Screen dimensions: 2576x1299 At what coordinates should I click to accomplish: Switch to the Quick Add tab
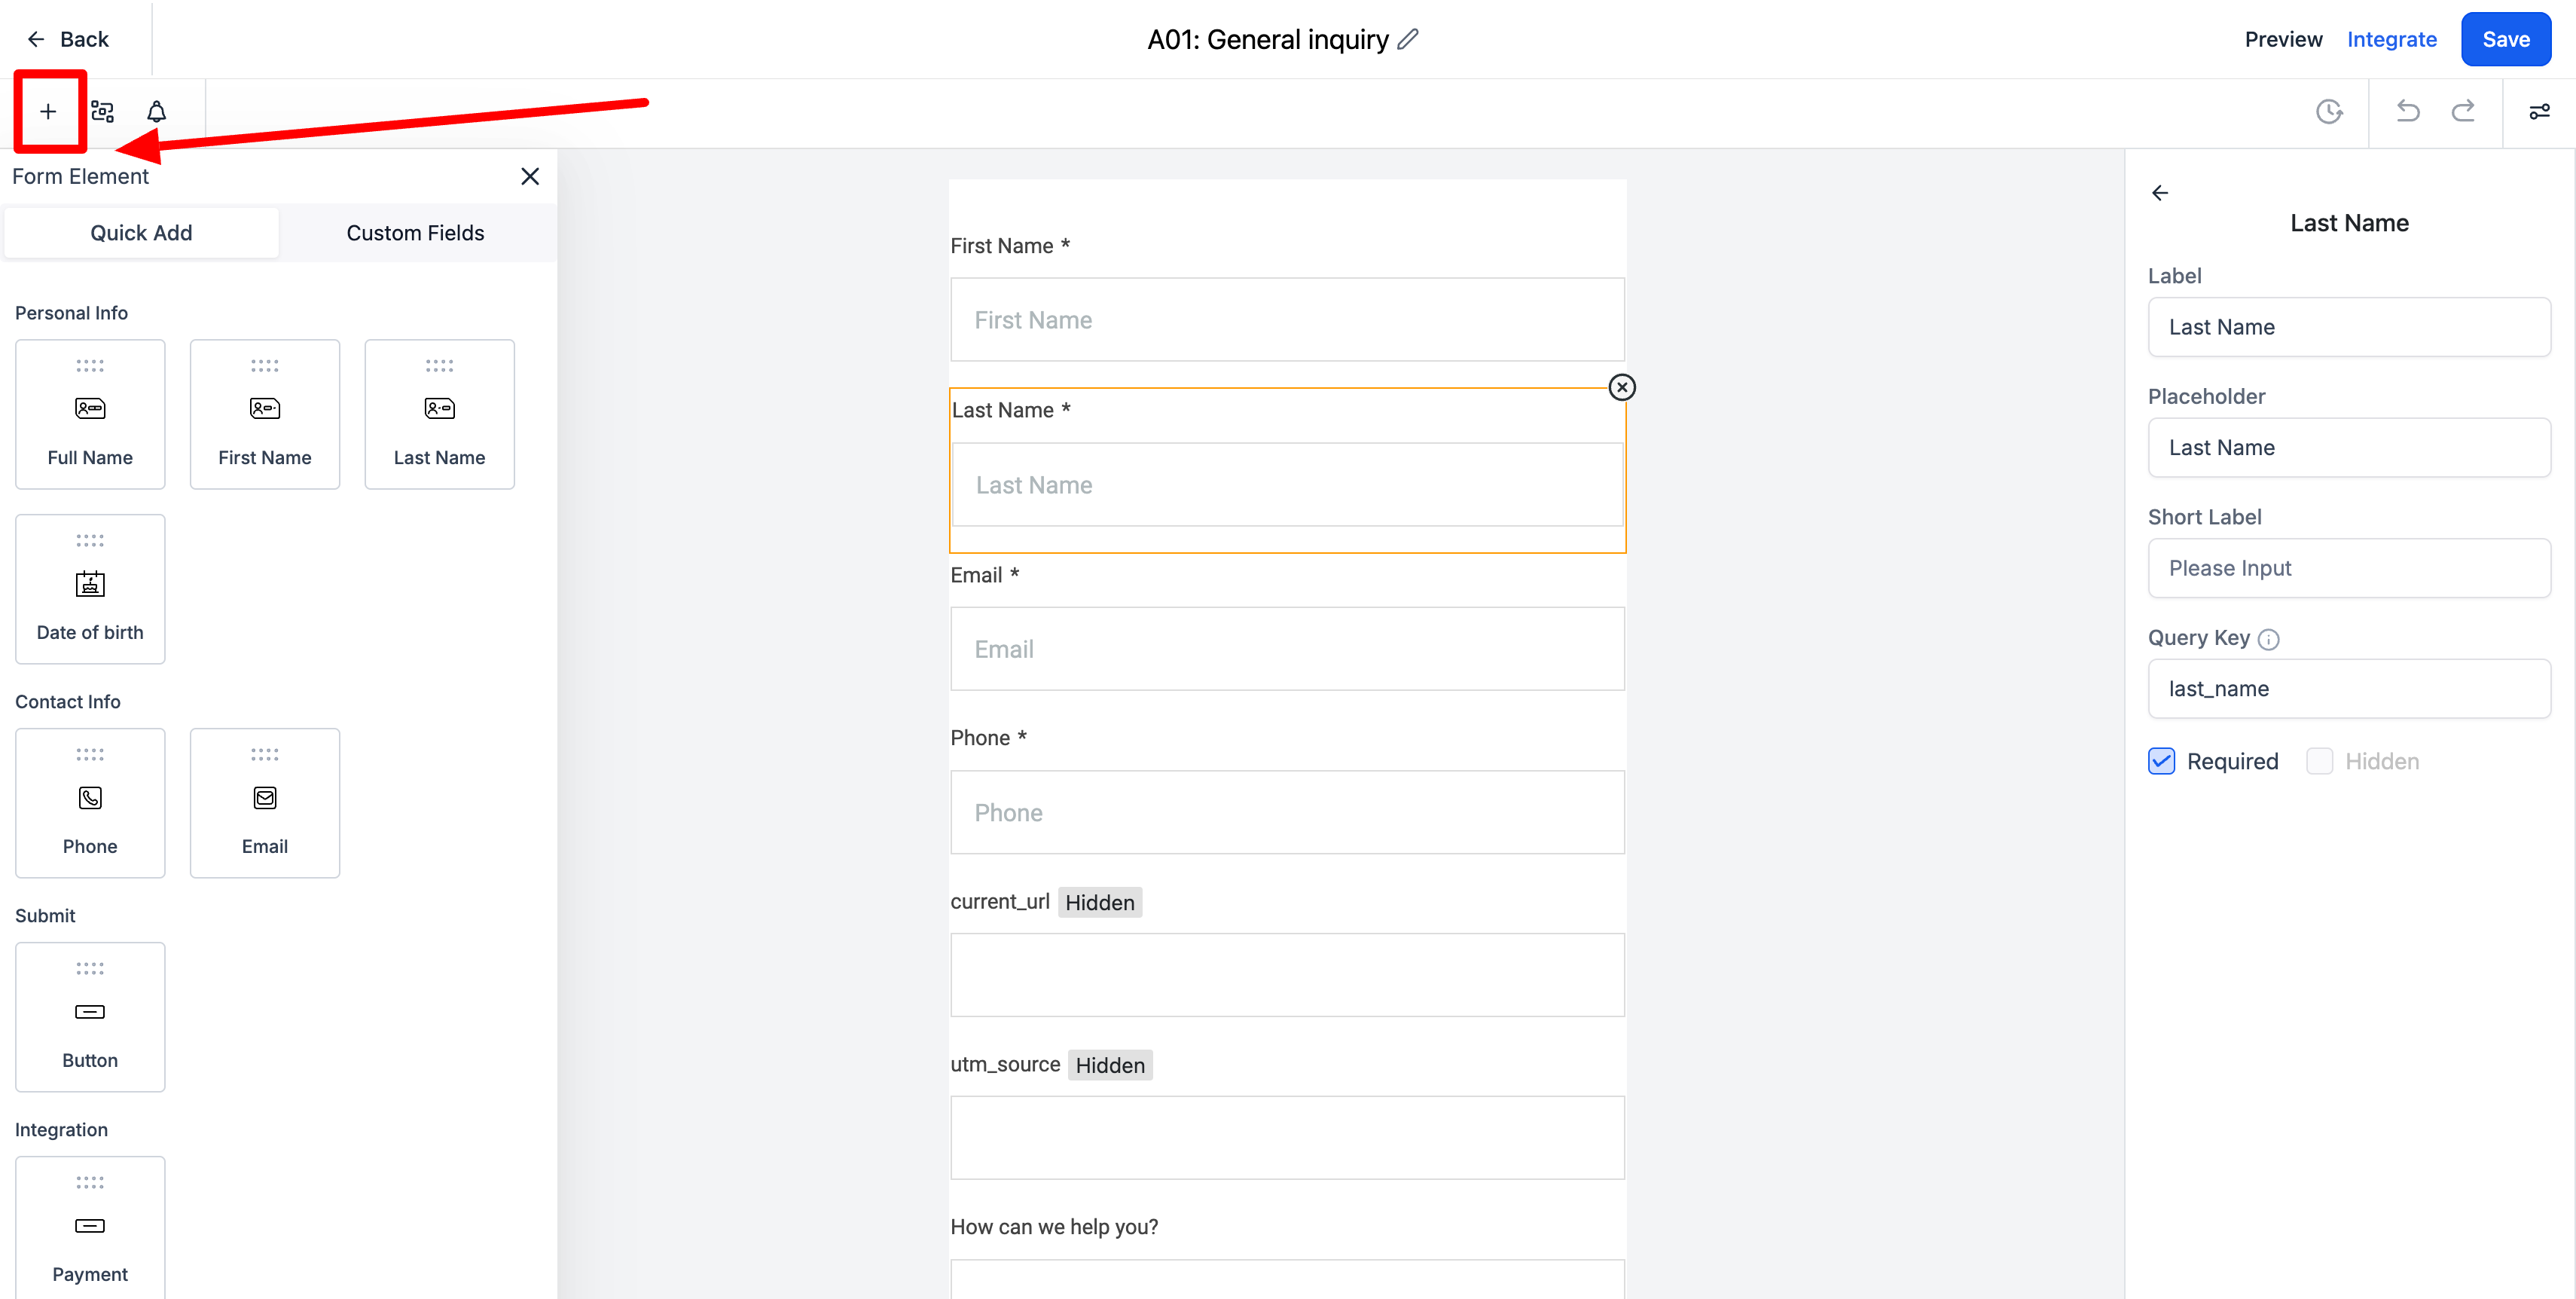(x=141, y=233)
